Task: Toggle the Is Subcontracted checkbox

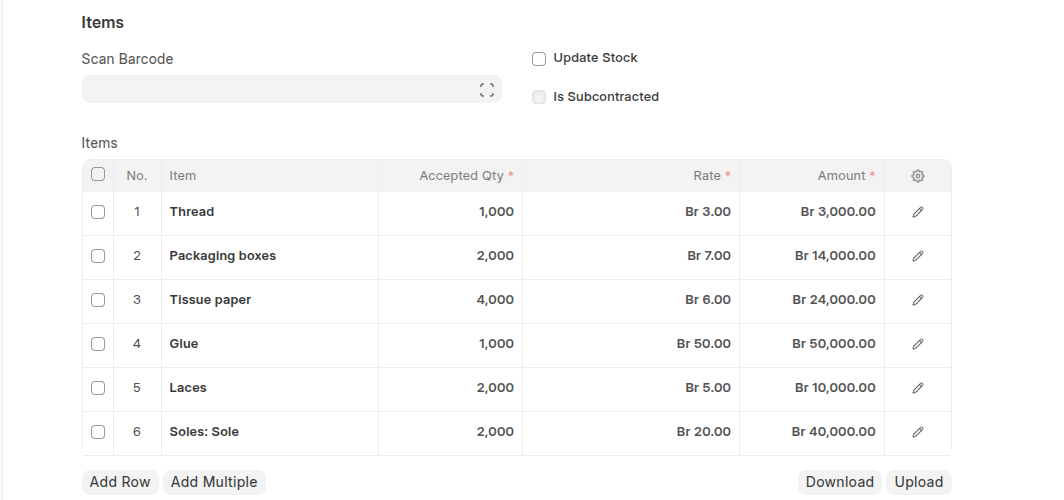Action: pos(539,98)
